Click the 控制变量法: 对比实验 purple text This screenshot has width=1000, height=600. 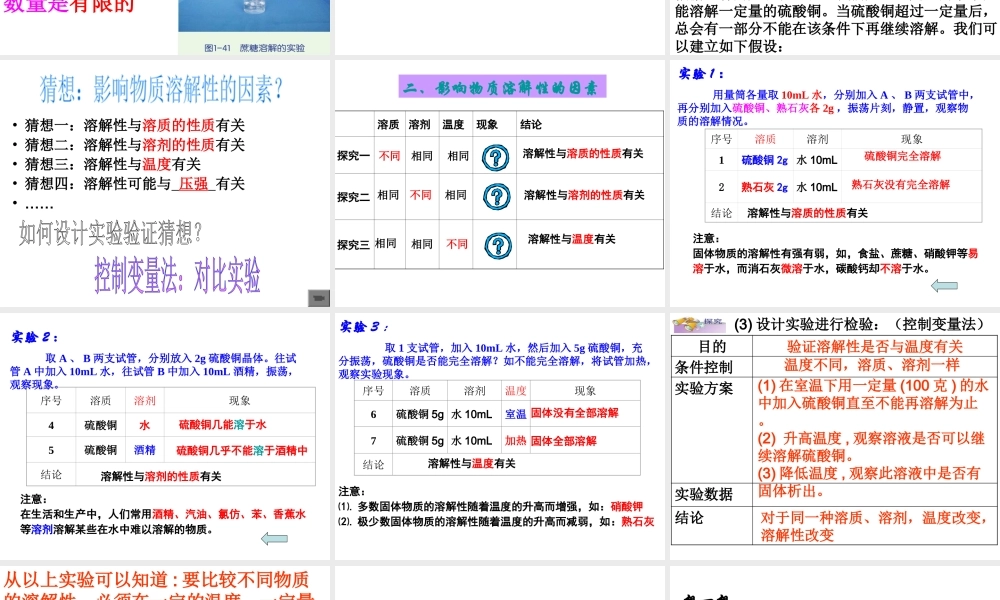coord(177,275)
